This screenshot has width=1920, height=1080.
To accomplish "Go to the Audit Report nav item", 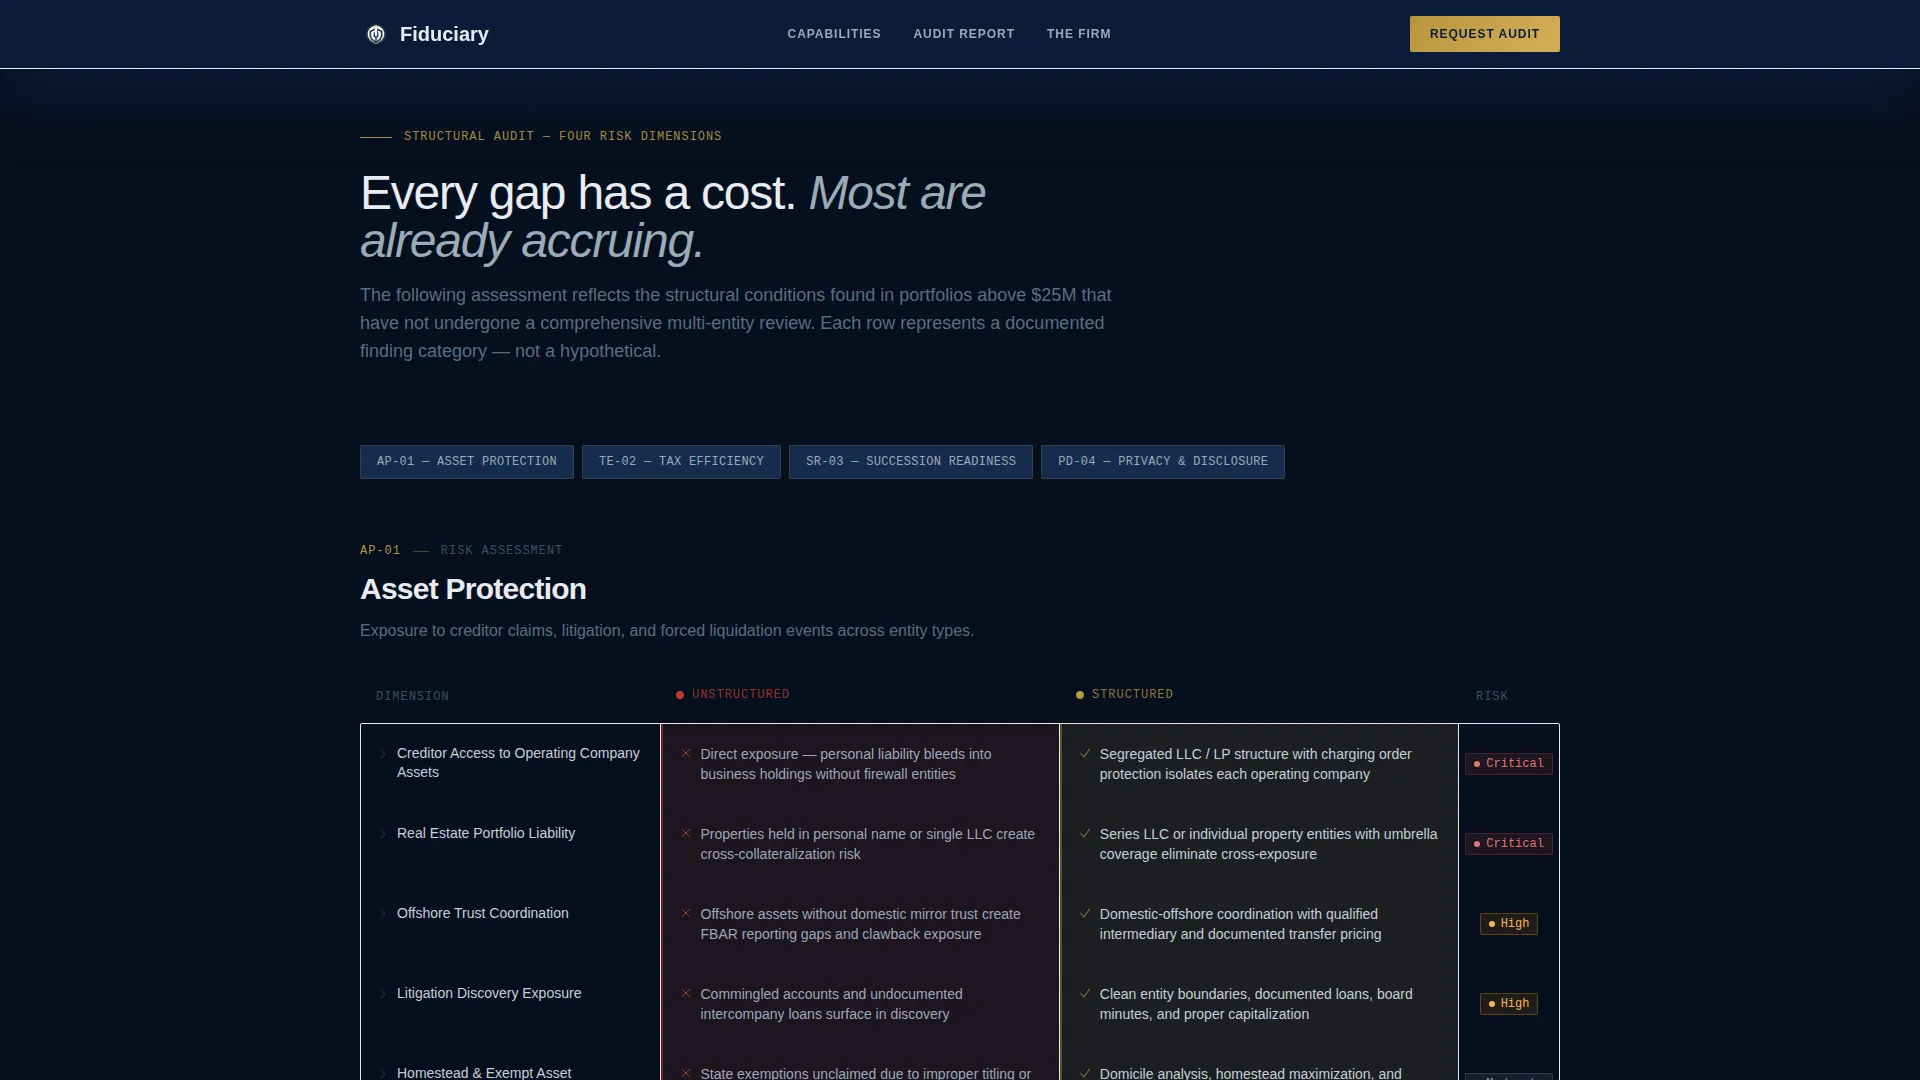I will coord(964,34).
